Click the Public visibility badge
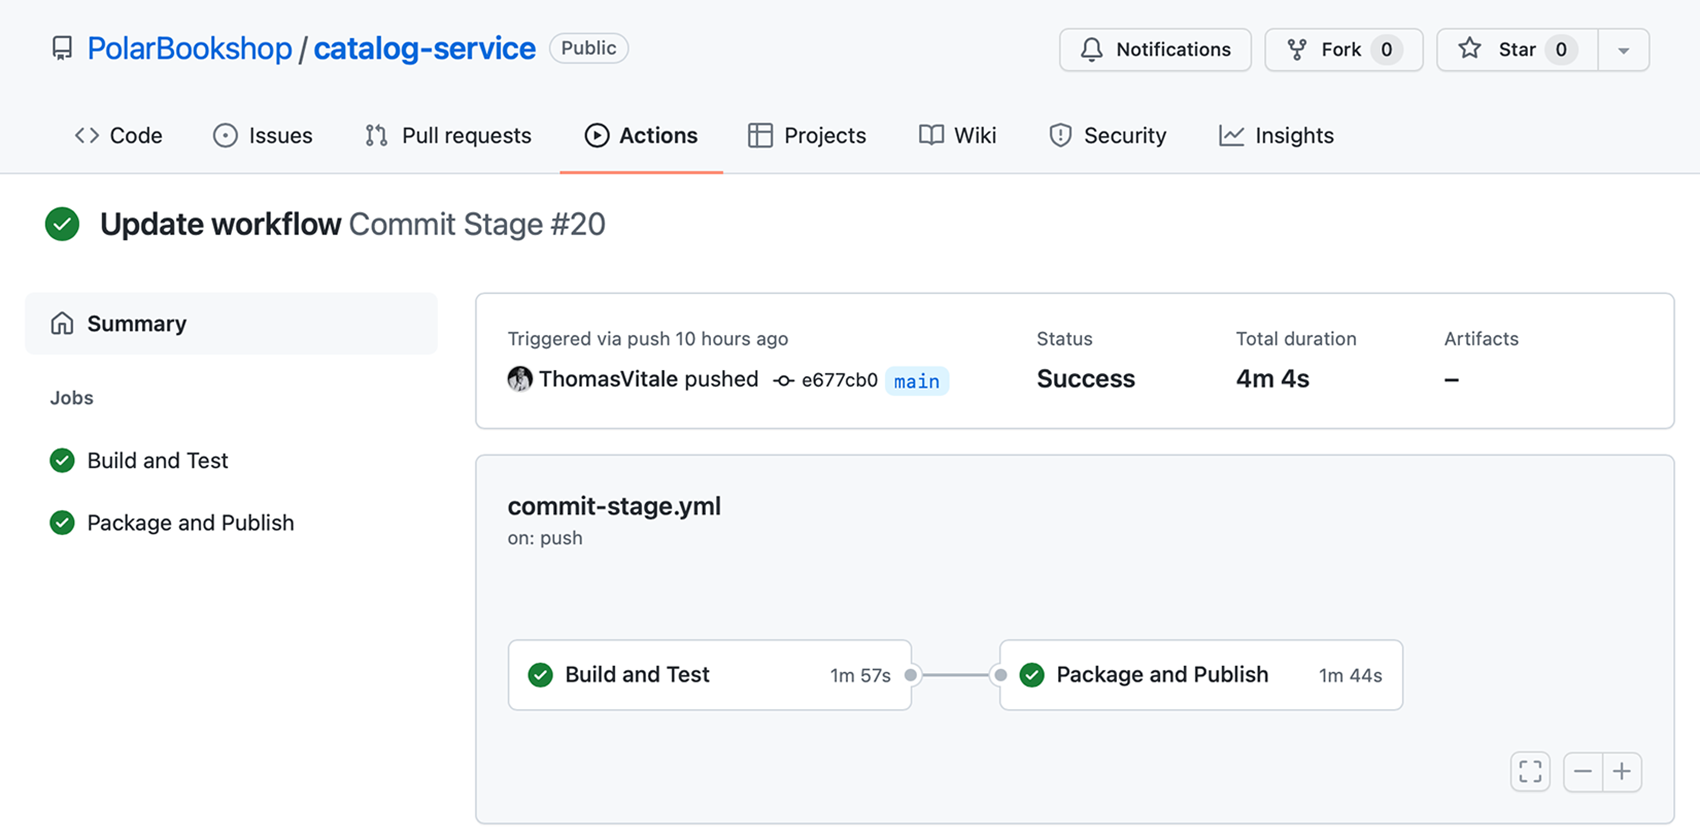Viewport: 1700px width, 836px height. coord(588,48)
